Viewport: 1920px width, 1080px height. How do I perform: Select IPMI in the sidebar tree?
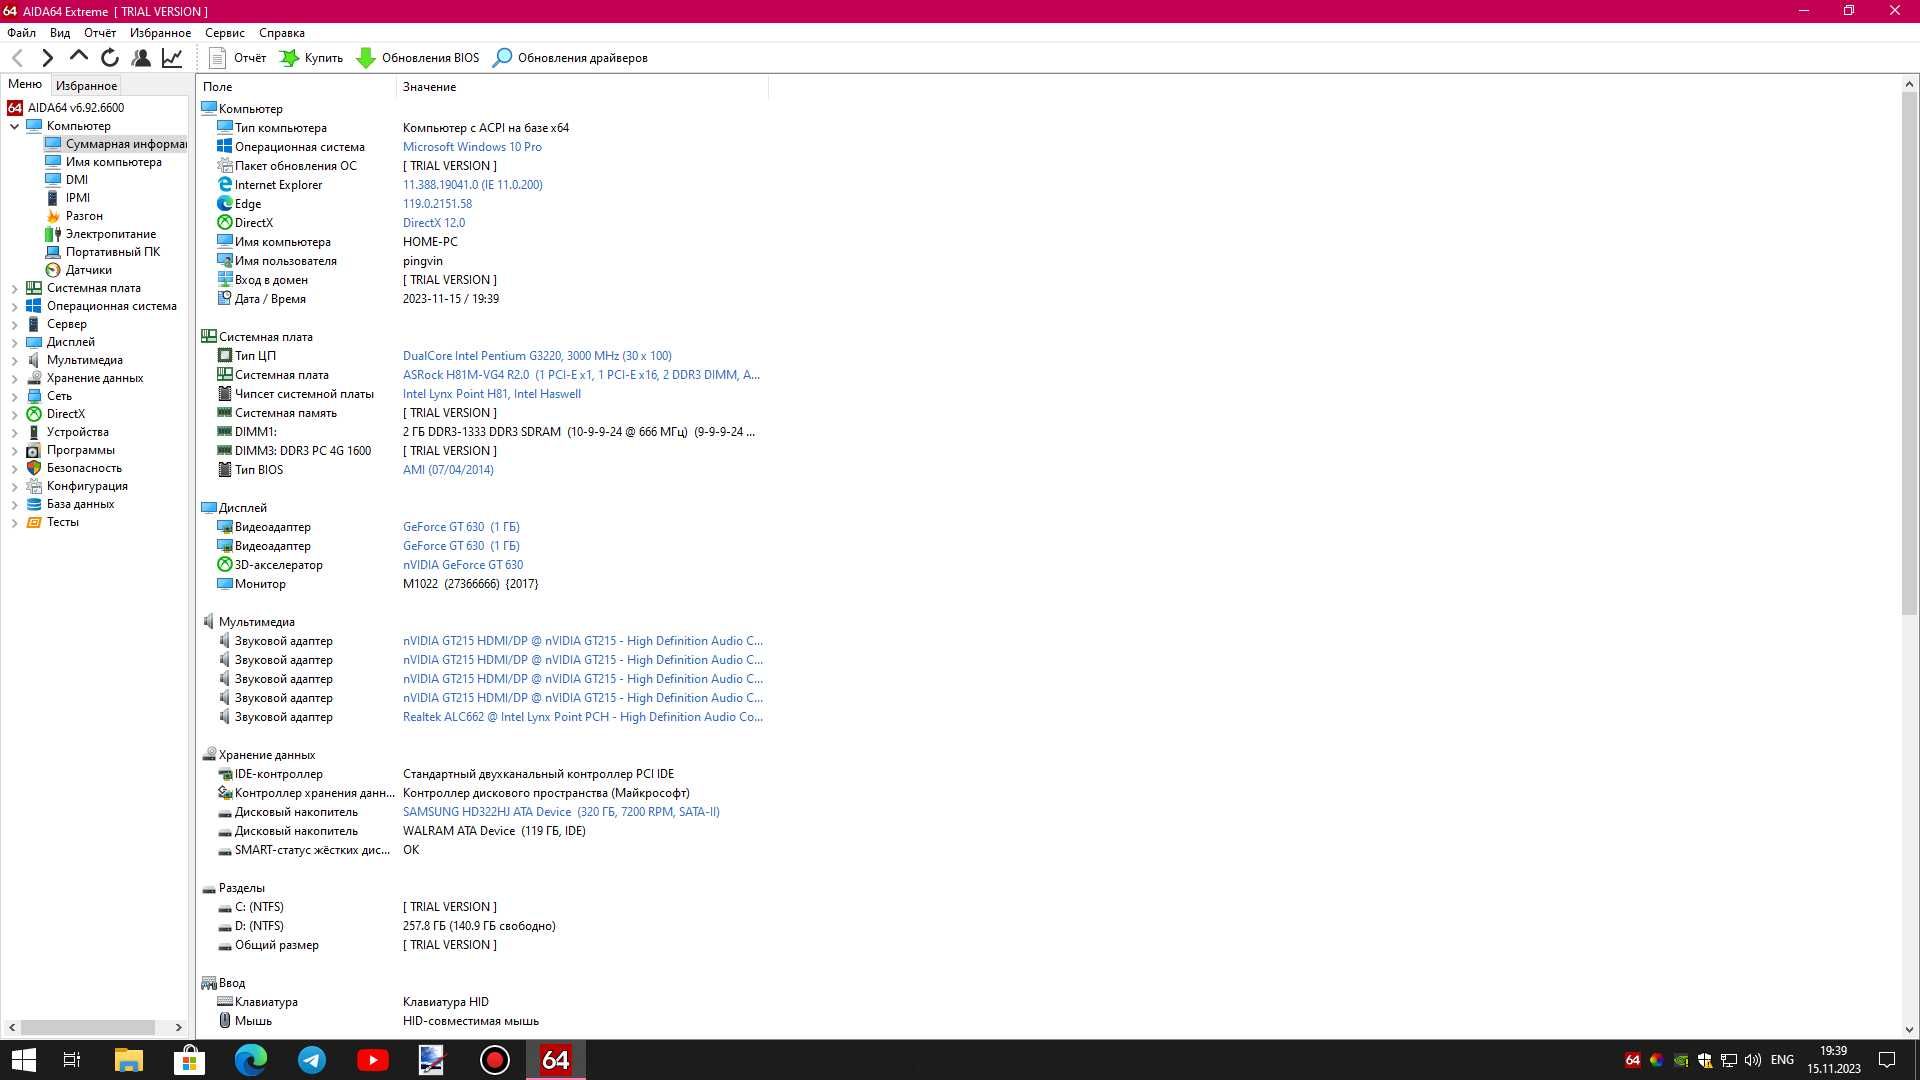pos(78,198)
